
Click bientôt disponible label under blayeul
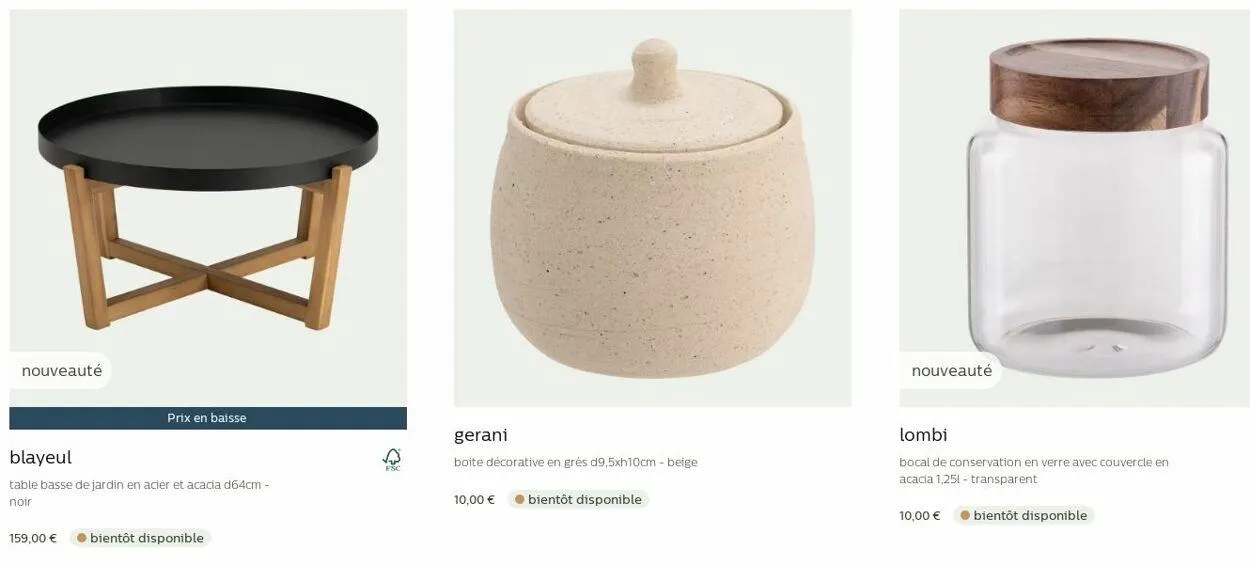(x=147, y=538)
